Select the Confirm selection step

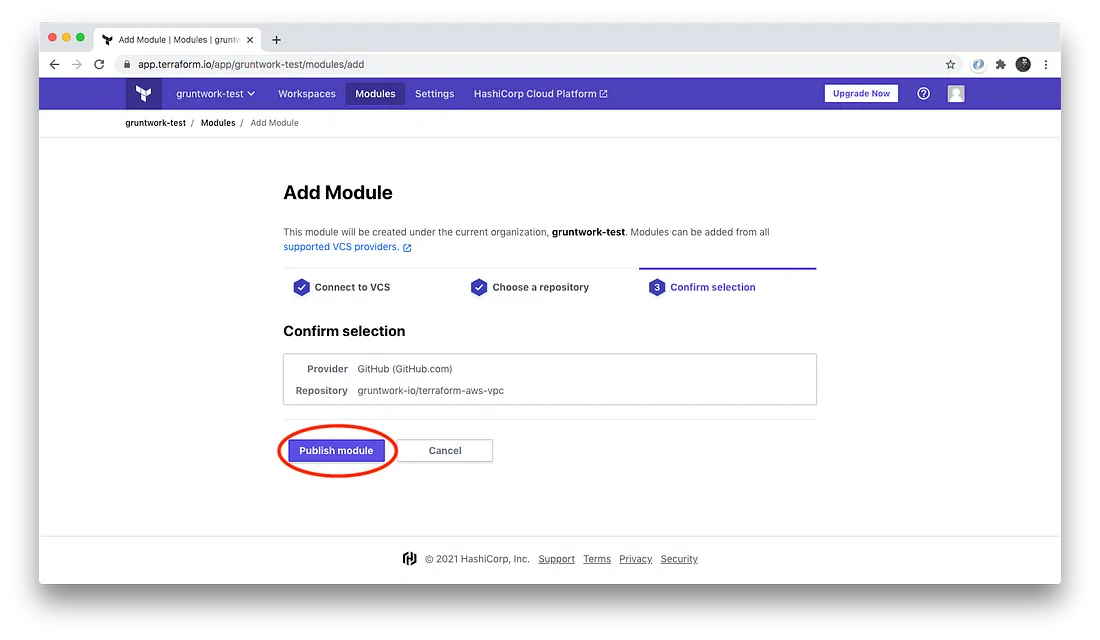click(702, 287)
